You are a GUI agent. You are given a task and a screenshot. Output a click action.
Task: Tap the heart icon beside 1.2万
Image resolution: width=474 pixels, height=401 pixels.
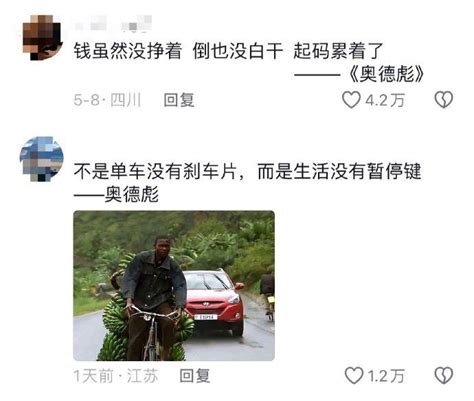pyautogui.click(x=354, y=376)
